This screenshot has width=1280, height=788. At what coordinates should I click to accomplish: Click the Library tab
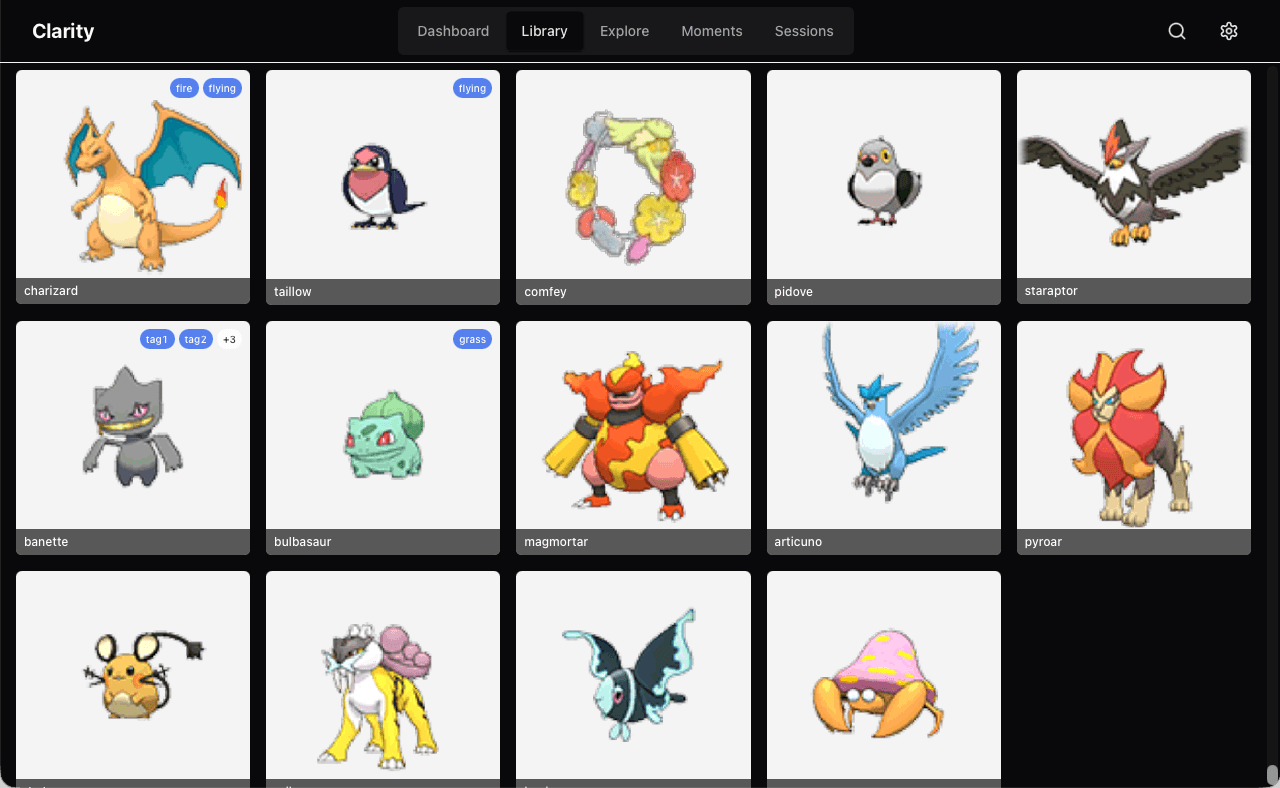point(544,31)
